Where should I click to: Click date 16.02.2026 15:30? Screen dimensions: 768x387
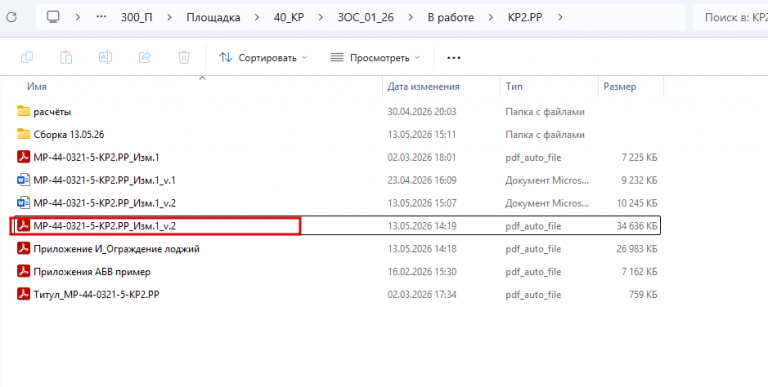pos(422,272)
